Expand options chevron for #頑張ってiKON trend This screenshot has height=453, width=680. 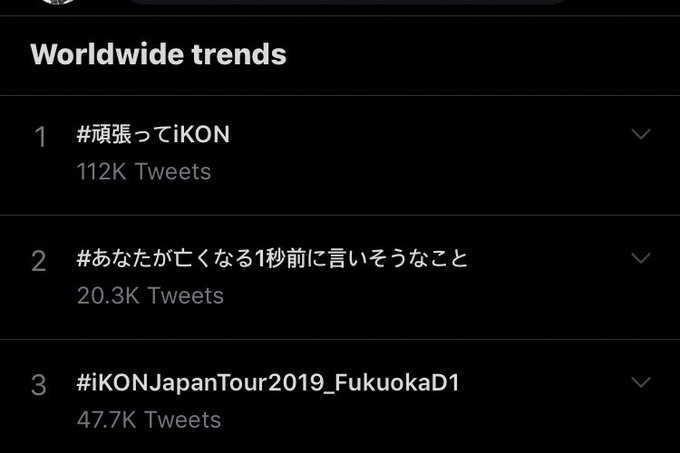(x=641, y=134)
